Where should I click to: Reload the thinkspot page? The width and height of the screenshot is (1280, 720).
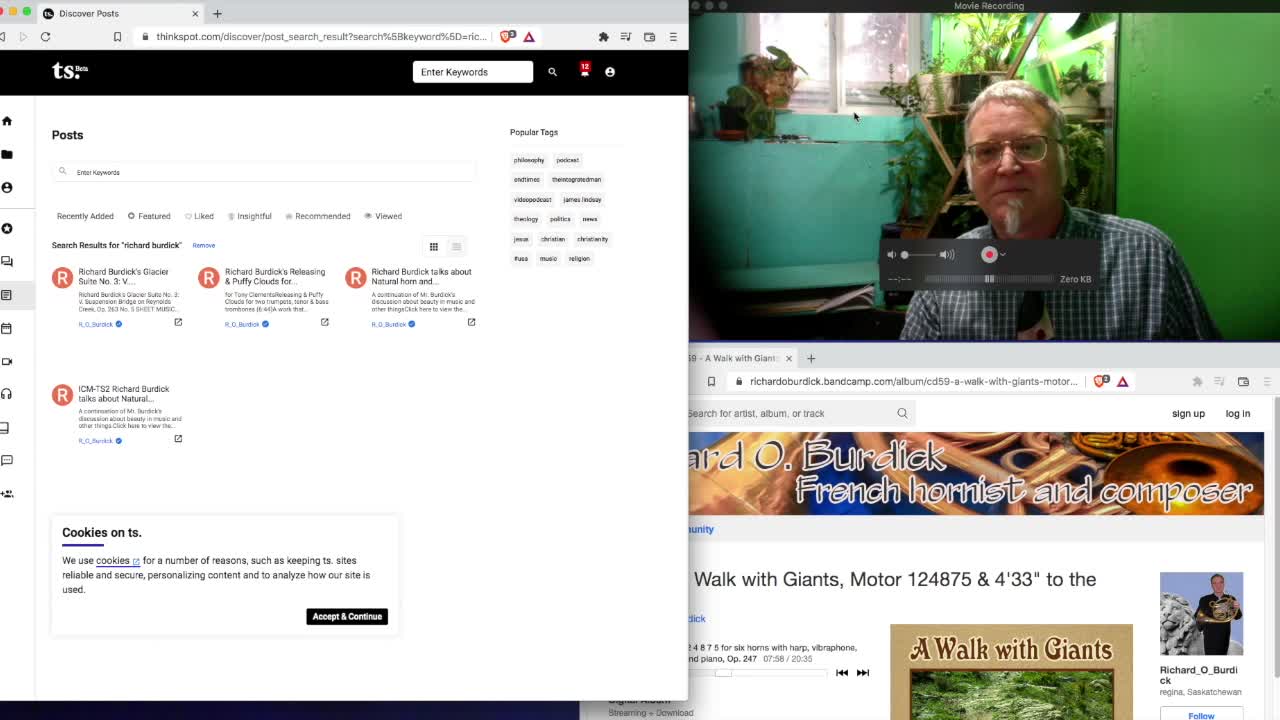coord(45,37)
